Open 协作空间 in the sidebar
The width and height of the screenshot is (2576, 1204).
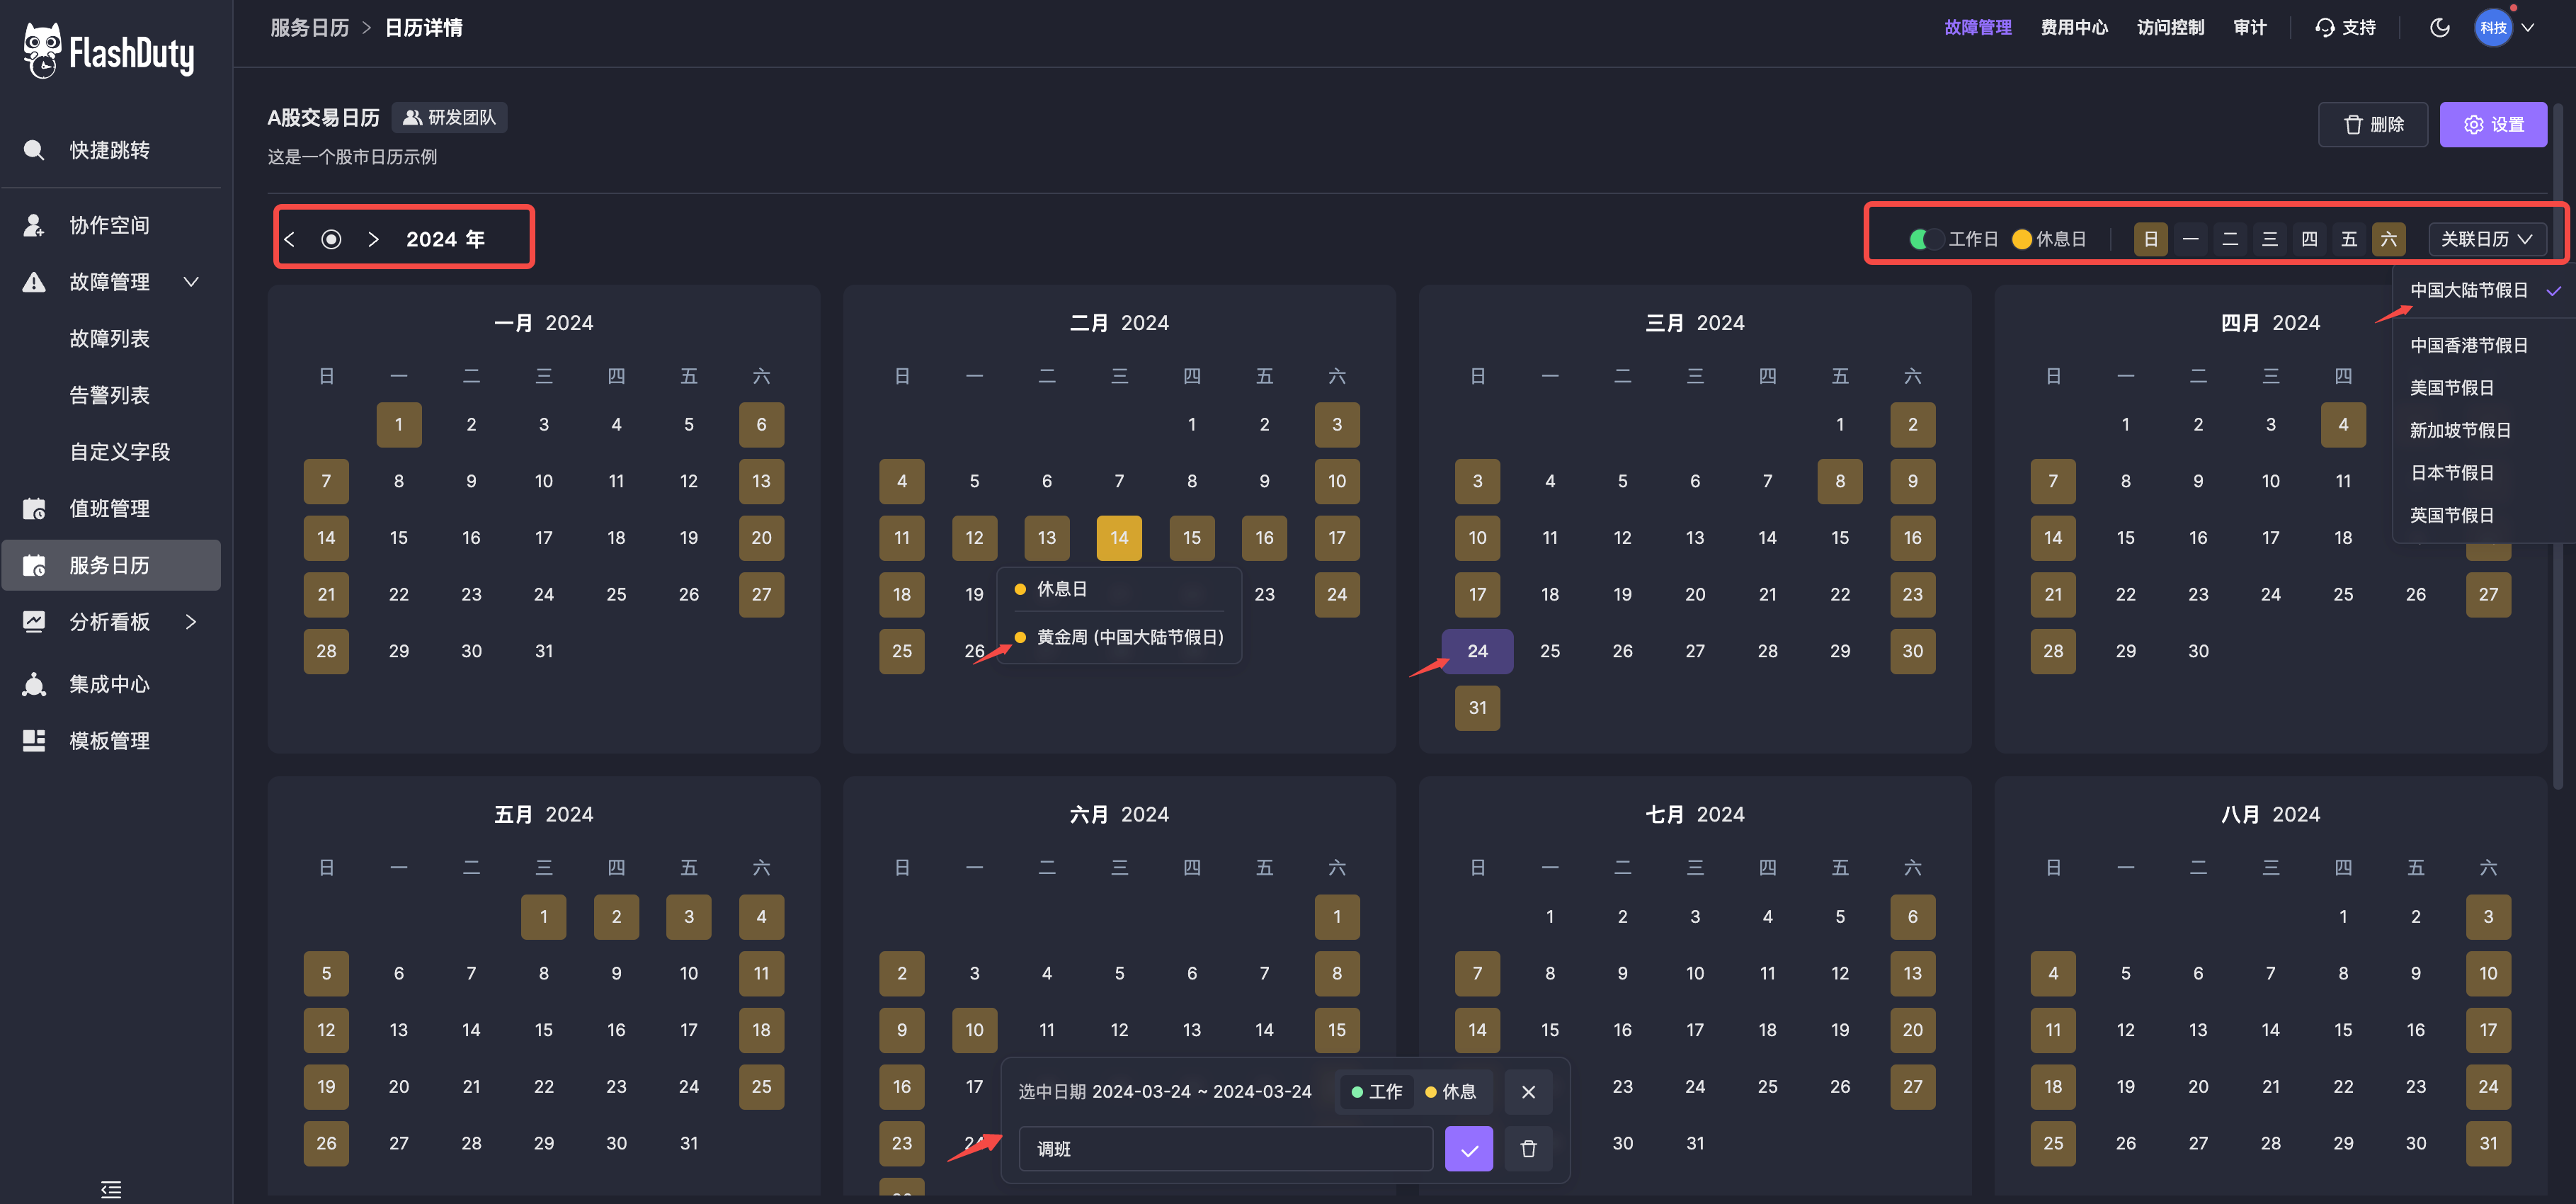point(110,225)
